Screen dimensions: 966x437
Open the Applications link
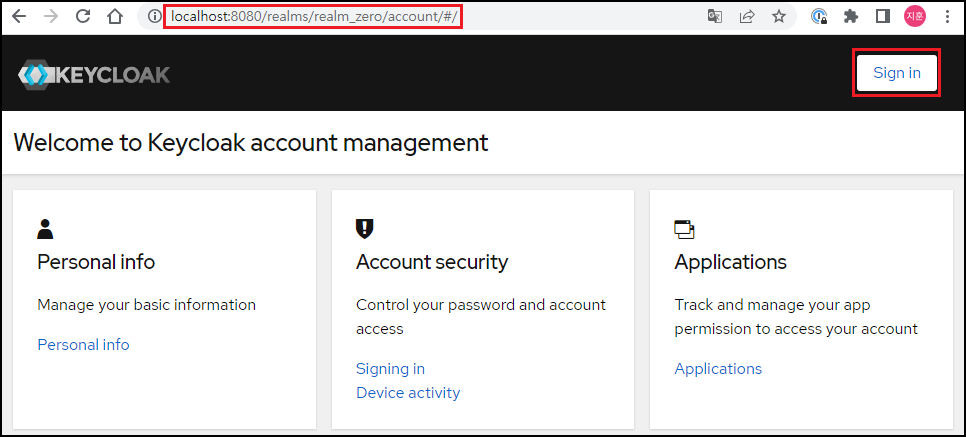pos(718,369)
